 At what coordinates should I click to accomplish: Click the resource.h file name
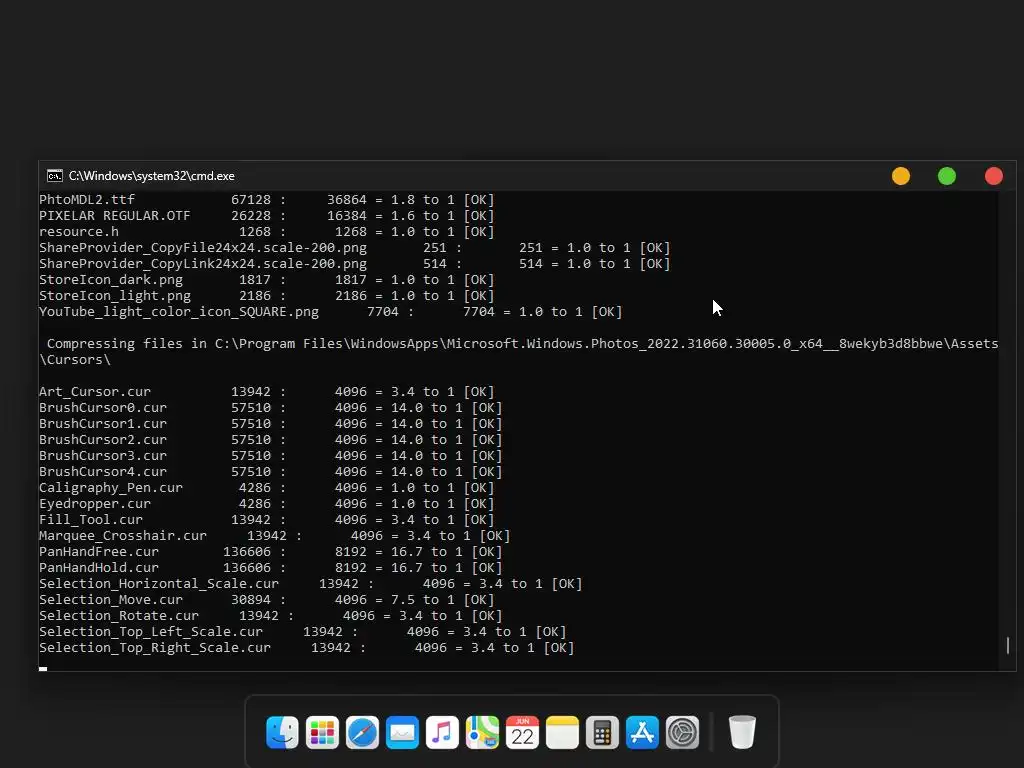tap(79, 232)
